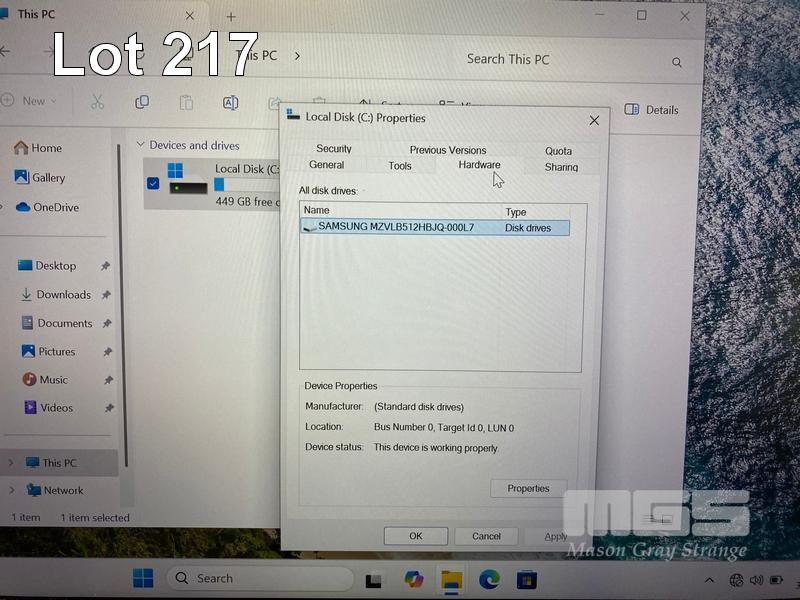Click the device Properties button

coord(528,488)
